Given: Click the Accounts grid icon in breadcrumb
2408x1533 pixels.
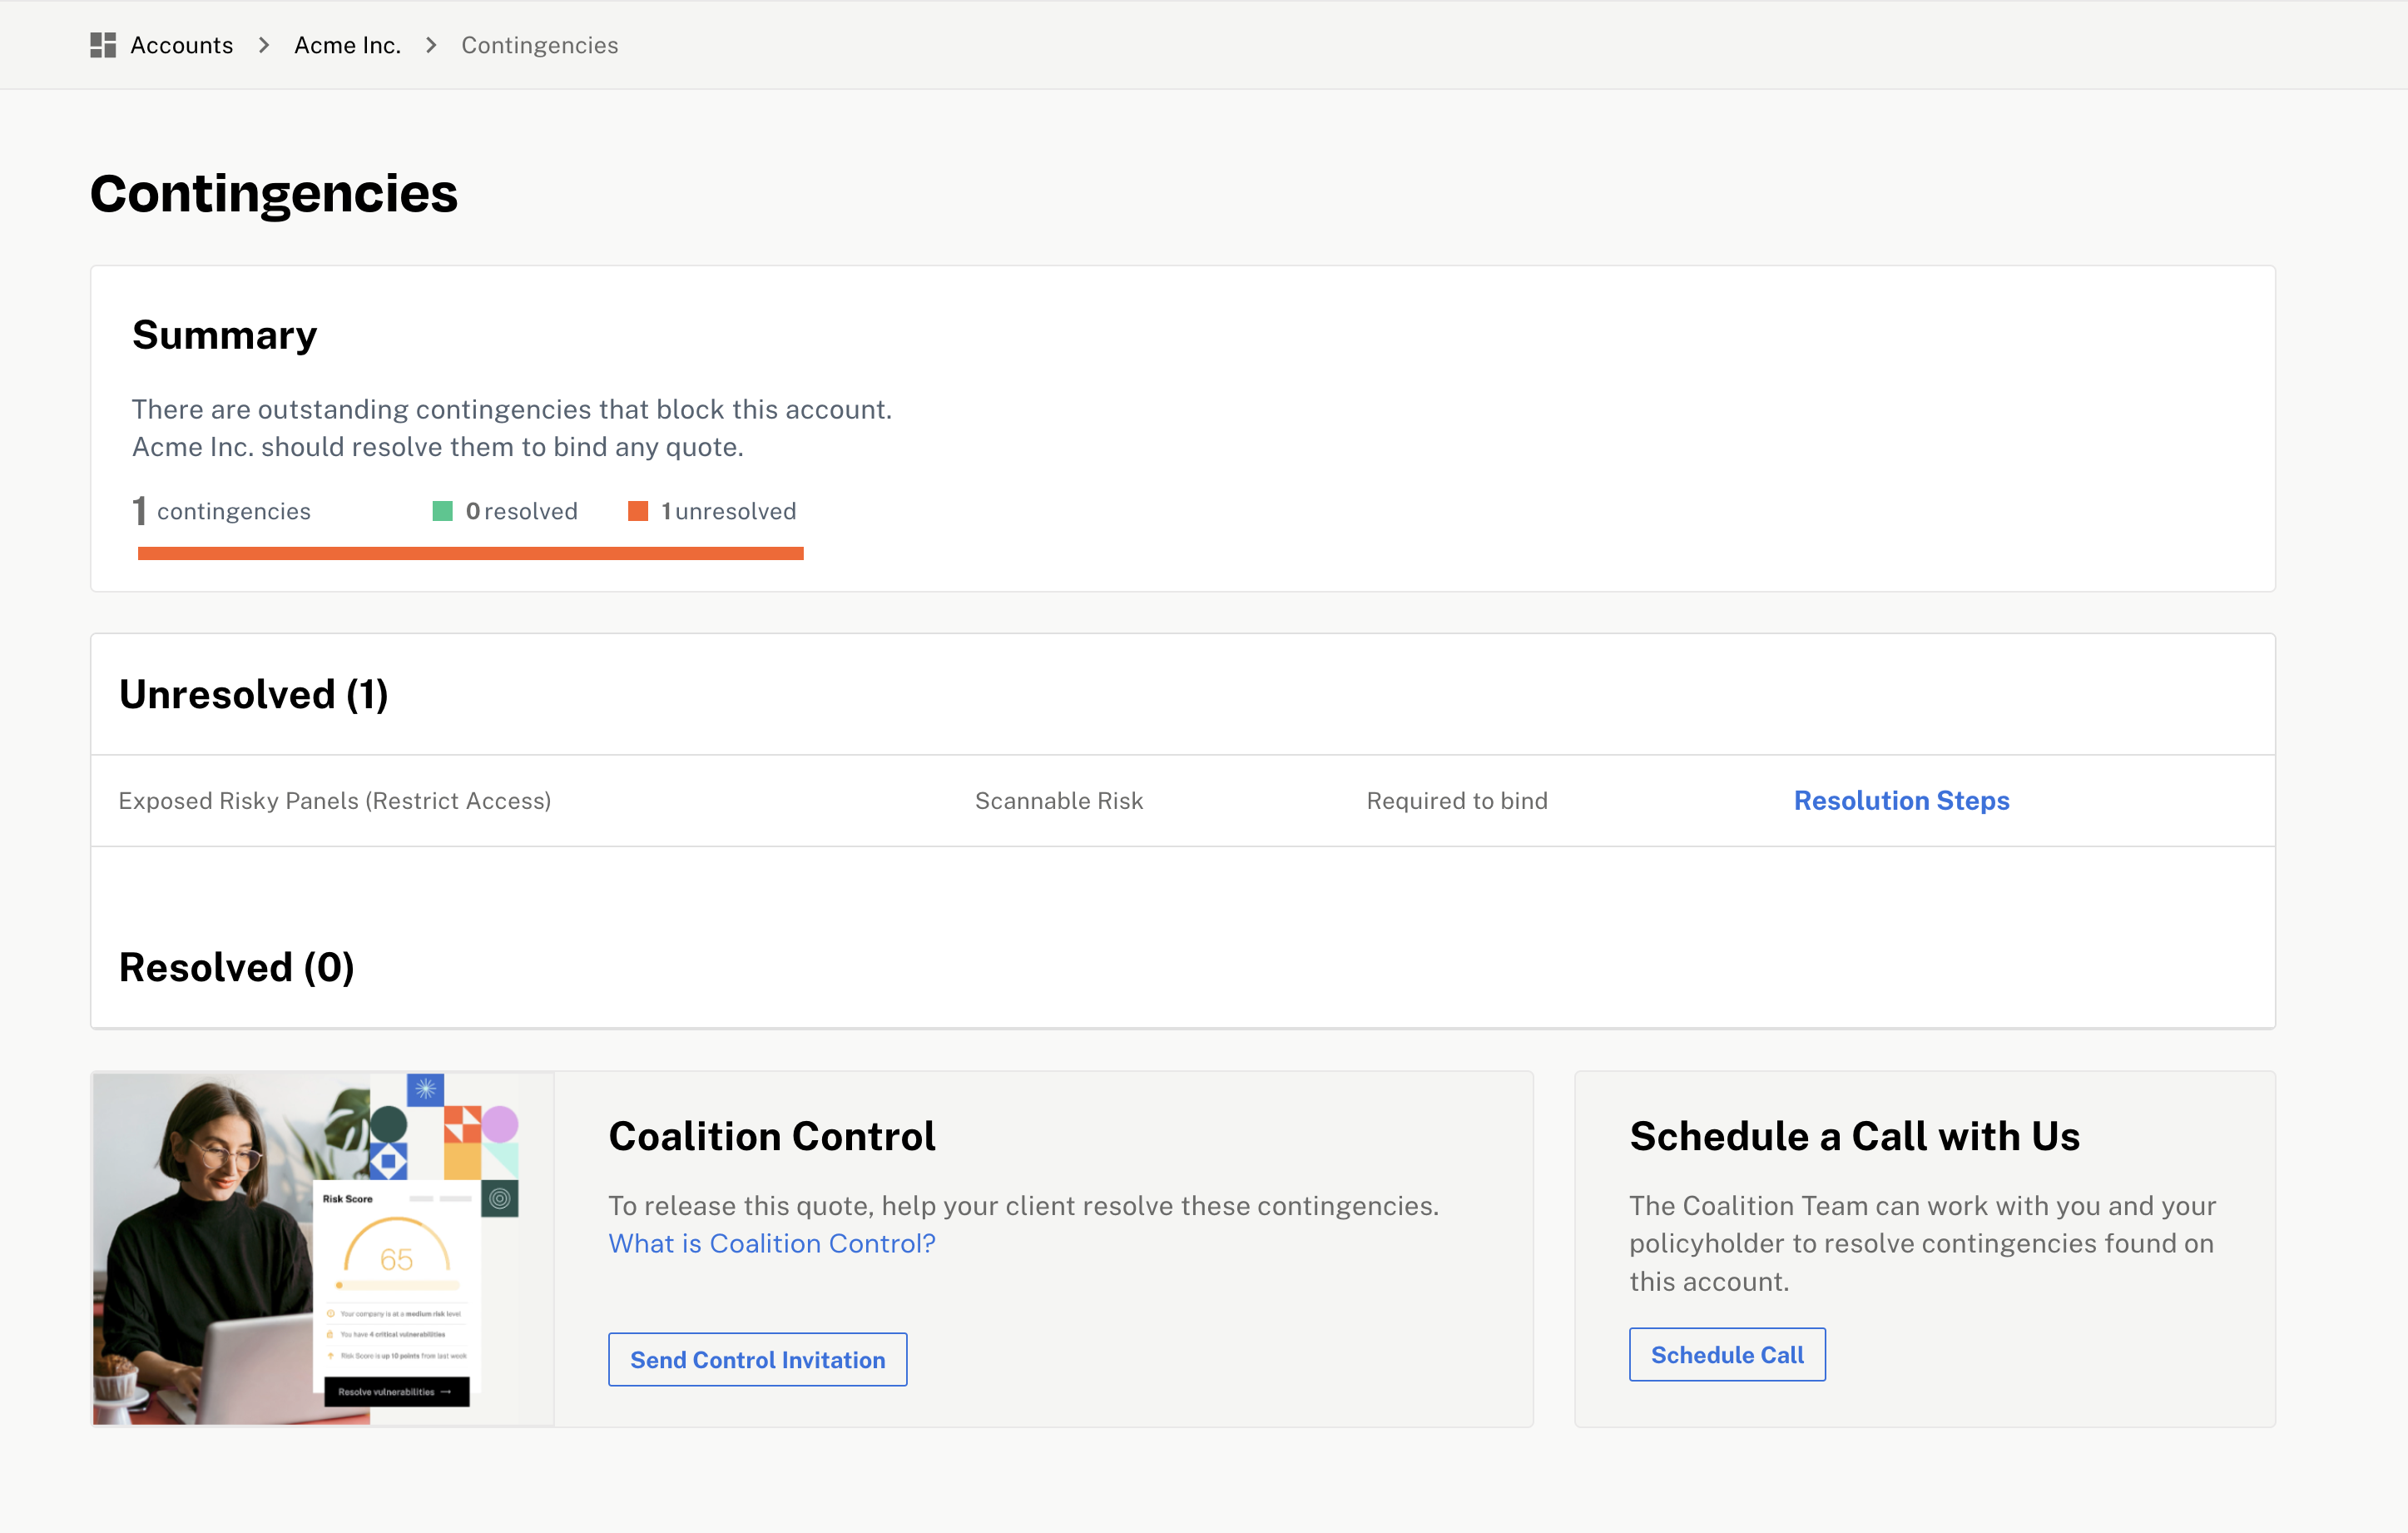Looking at the screenshot, I should 103,45.
